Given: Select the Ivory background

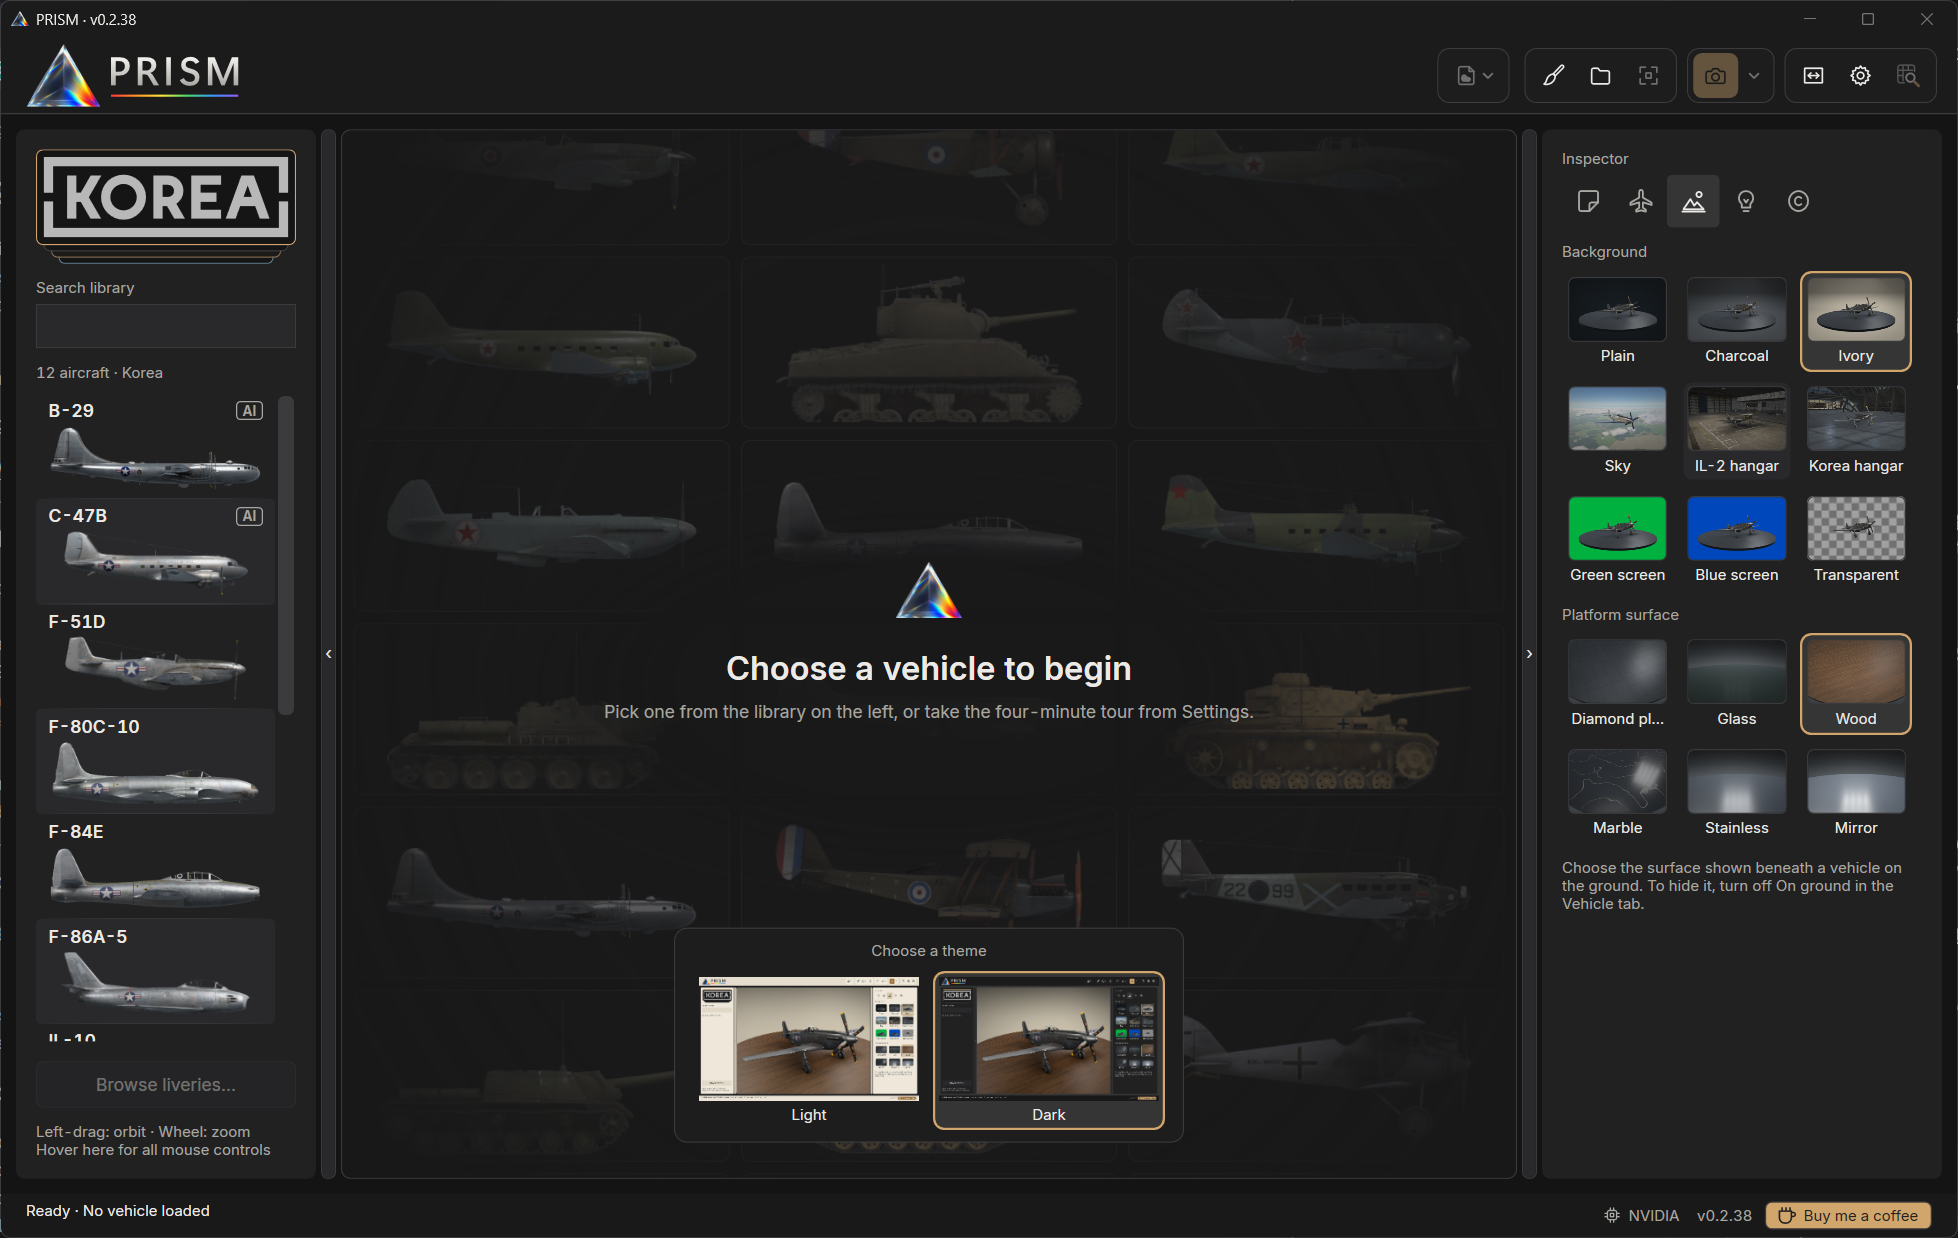Looking at the screenshot, I should pyautogui.click(x=1856, y=322).
